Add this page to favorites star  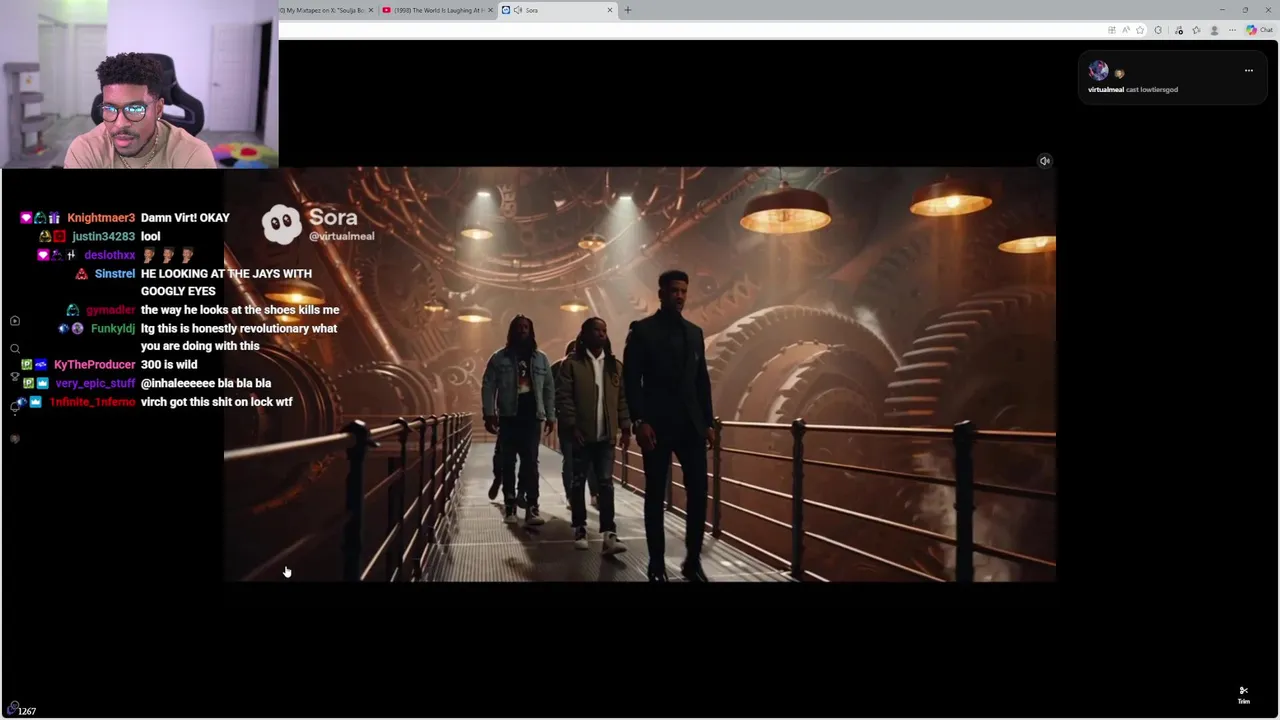(x=1140, y=30)
